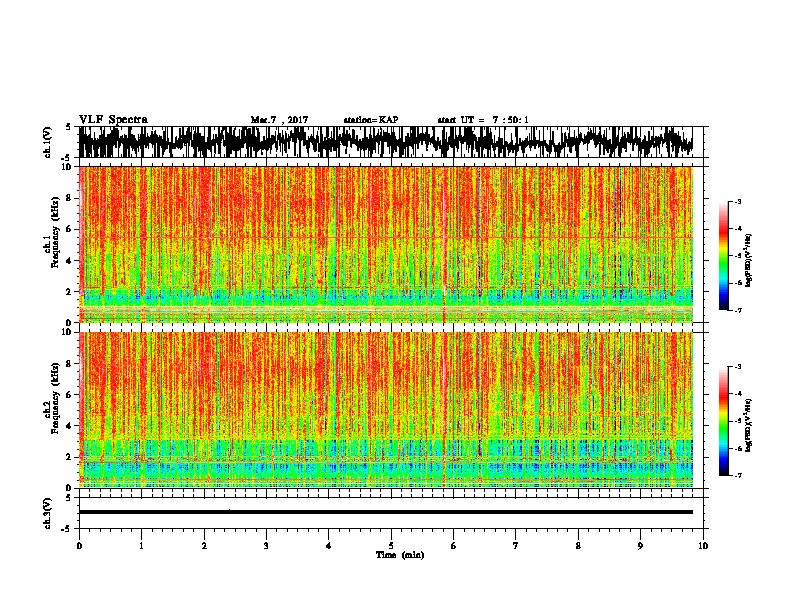Click the "-7" label on ch.2 colorbar
792x612 pixels.
tap(737, 475)
